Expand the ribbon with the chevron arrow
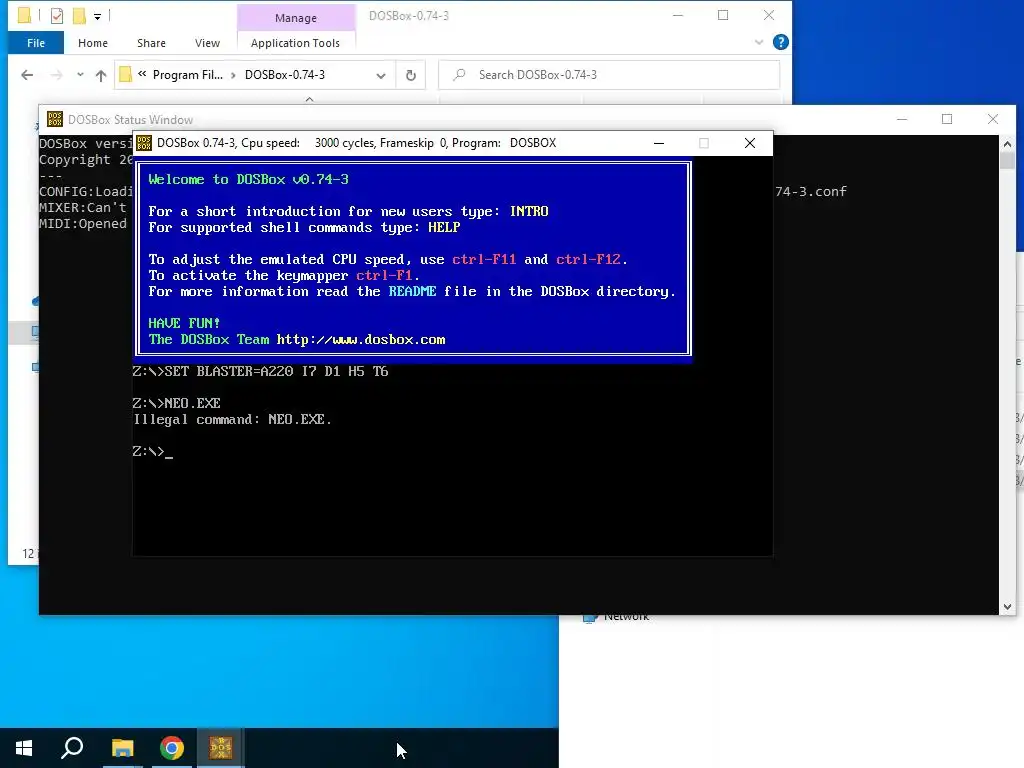This screenshot has width=1024, height=768. pos(759,42)
